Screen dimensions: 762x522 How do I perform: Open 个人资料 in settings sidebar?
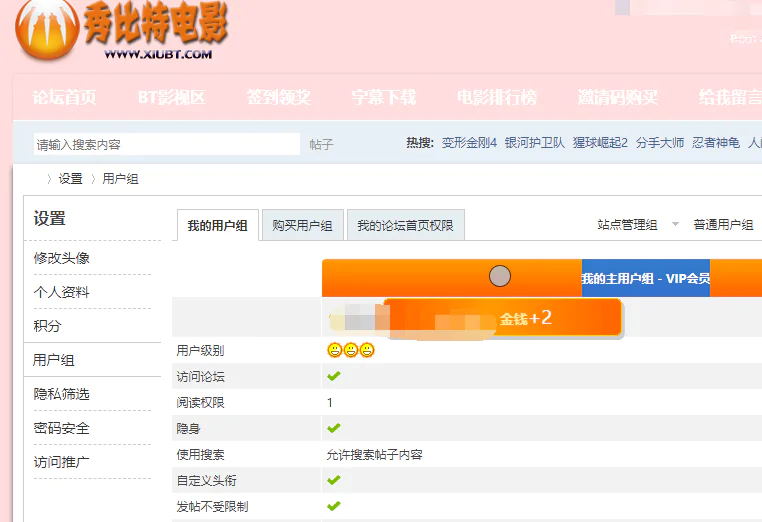62,292
